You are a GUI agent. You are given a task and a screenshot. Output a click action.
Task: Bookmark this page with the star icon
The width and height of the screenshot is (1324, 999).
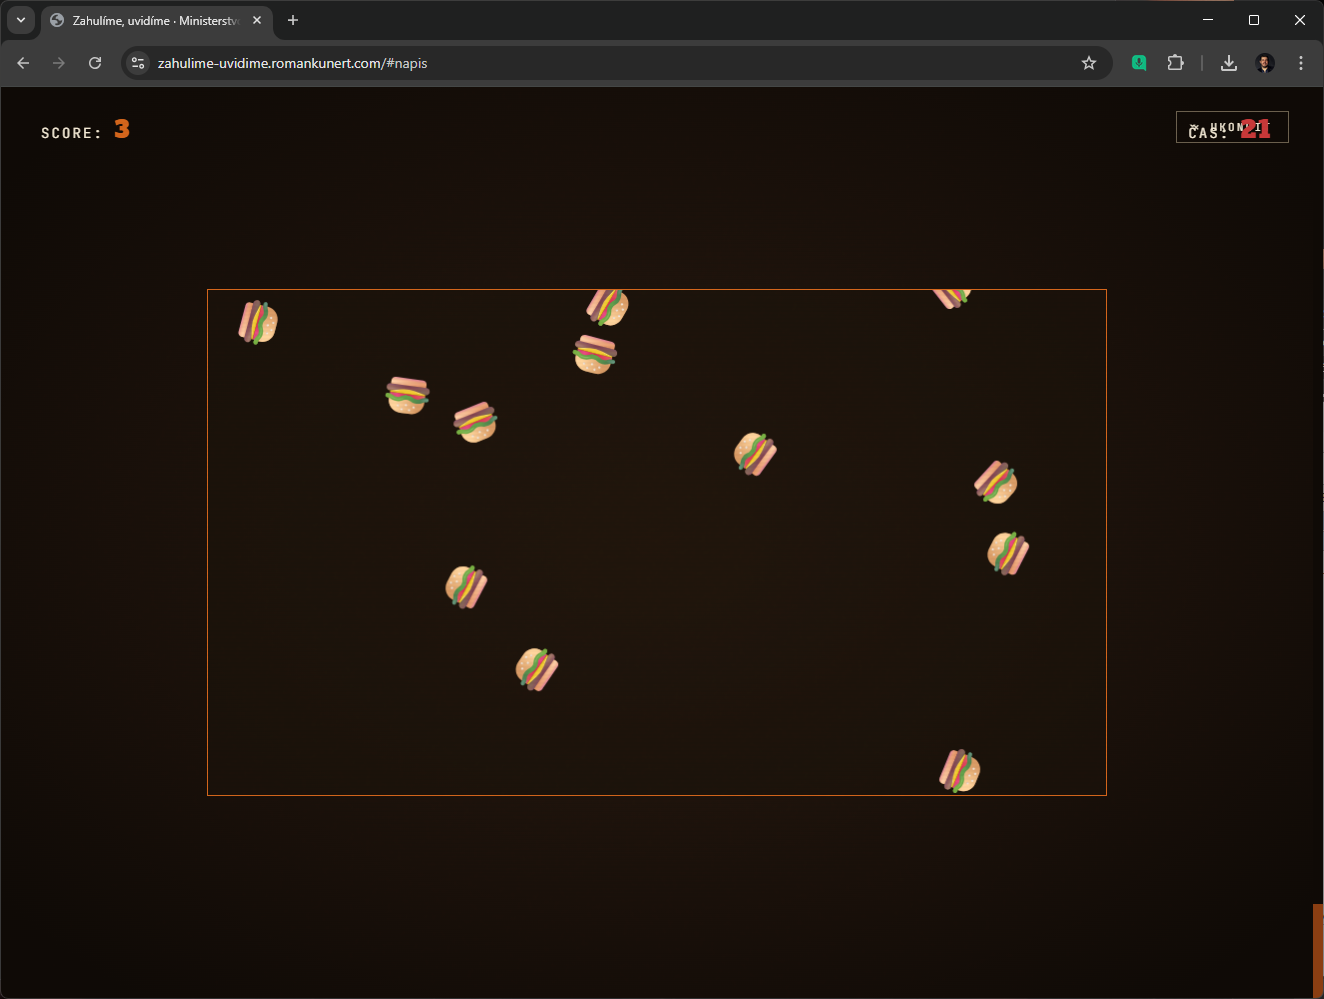point(1089,63)
